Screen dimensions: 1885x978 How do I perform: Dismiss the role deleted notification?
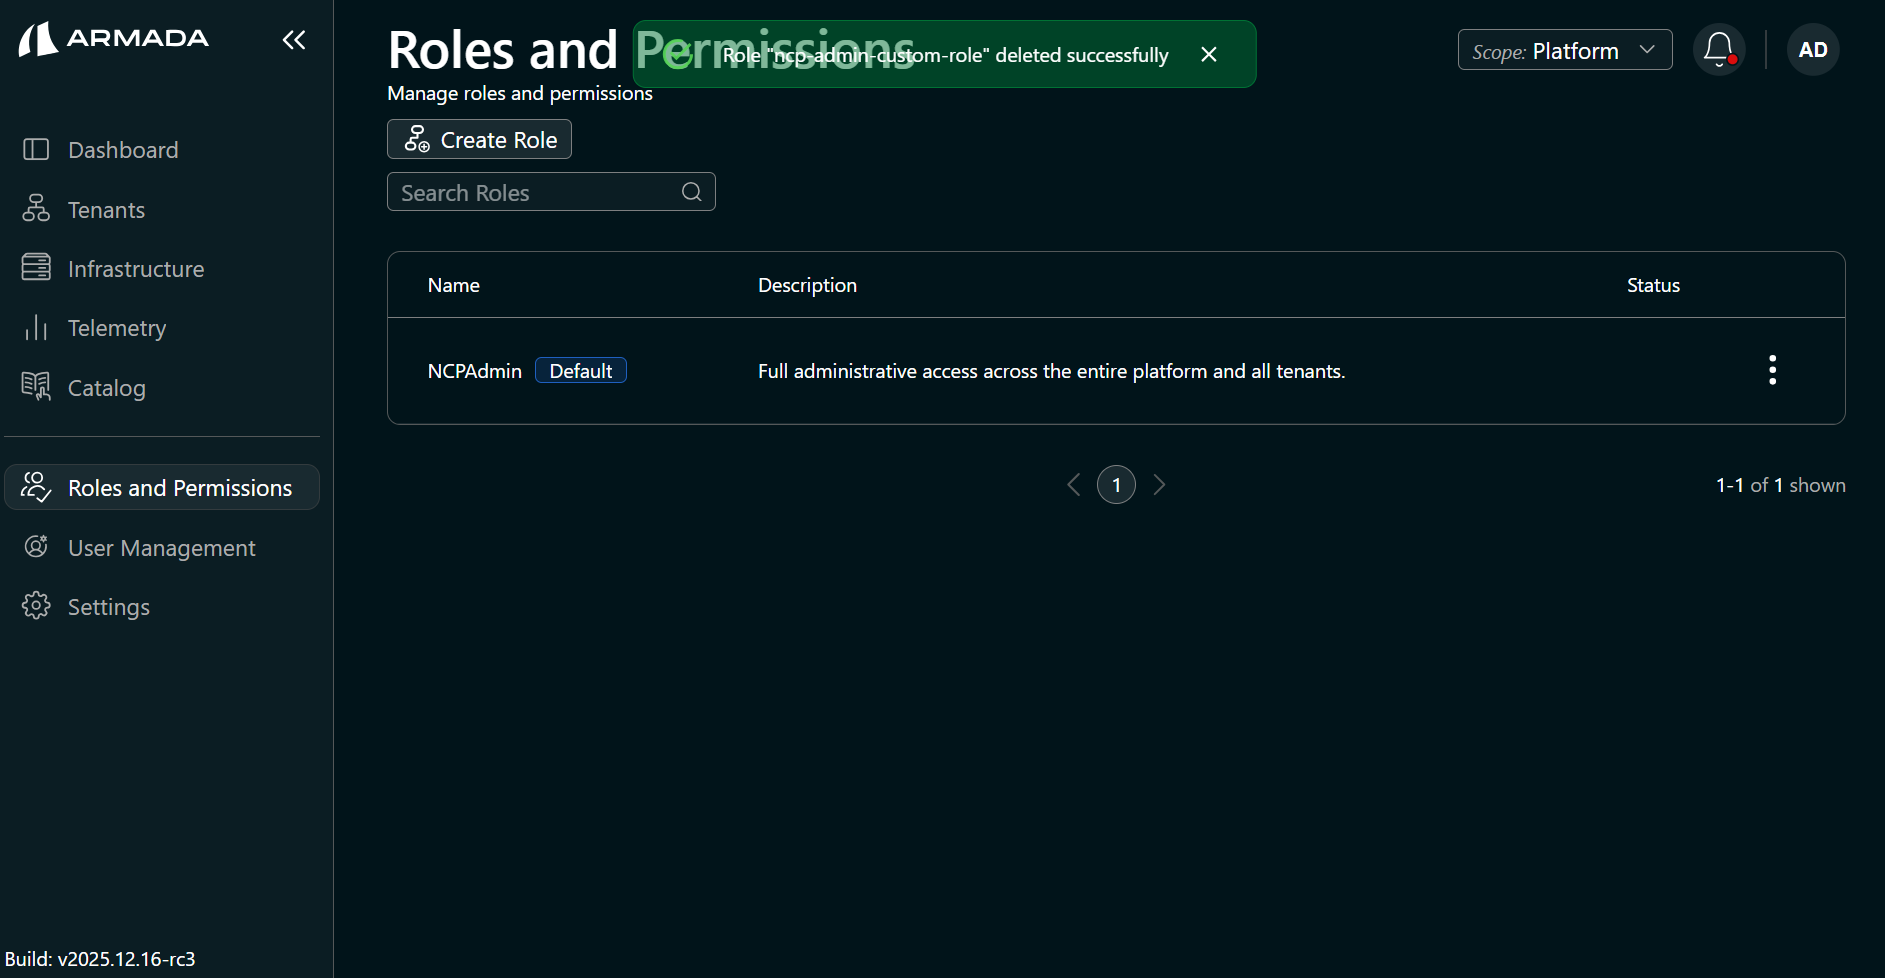1208,55
